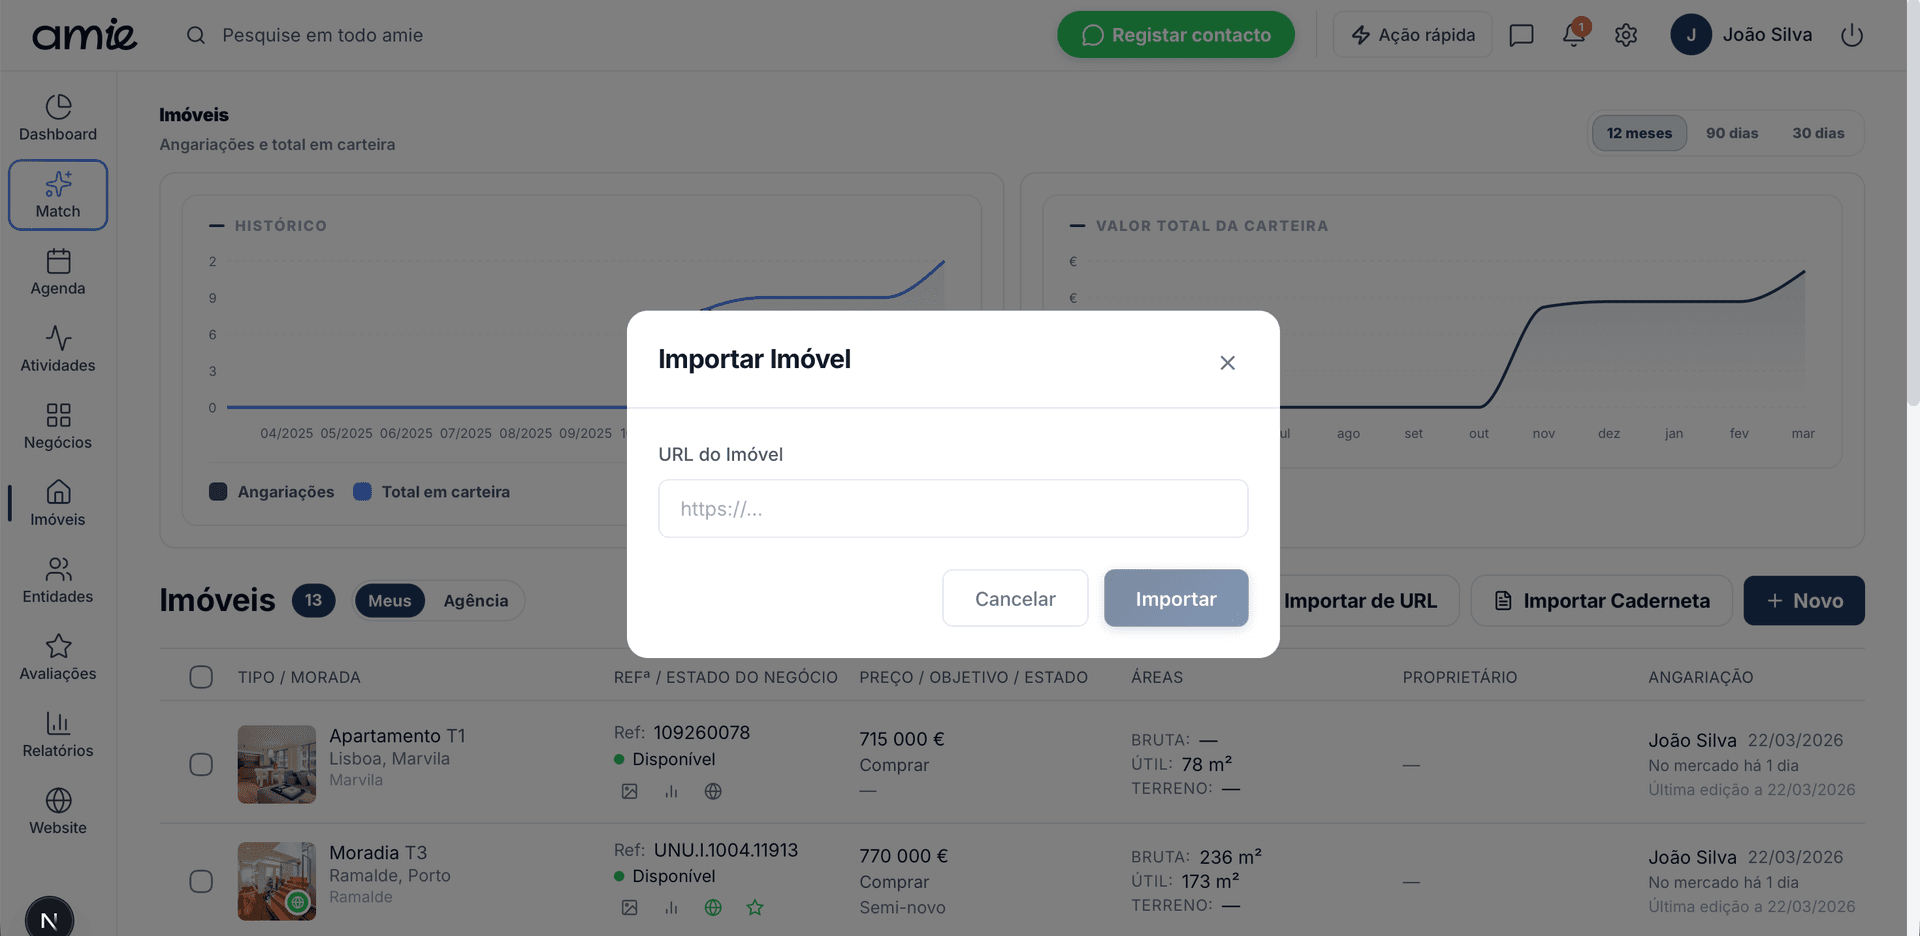The width and height of the screenshot is (1920, 936).
Task: Navigate to Negócios via its sidebar icon
Action: (x=57, y=425)
